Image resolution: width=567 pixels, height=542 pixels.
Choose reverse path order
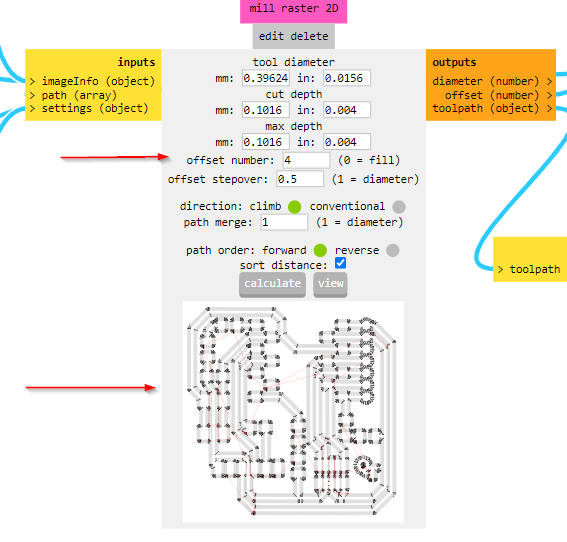393,250
